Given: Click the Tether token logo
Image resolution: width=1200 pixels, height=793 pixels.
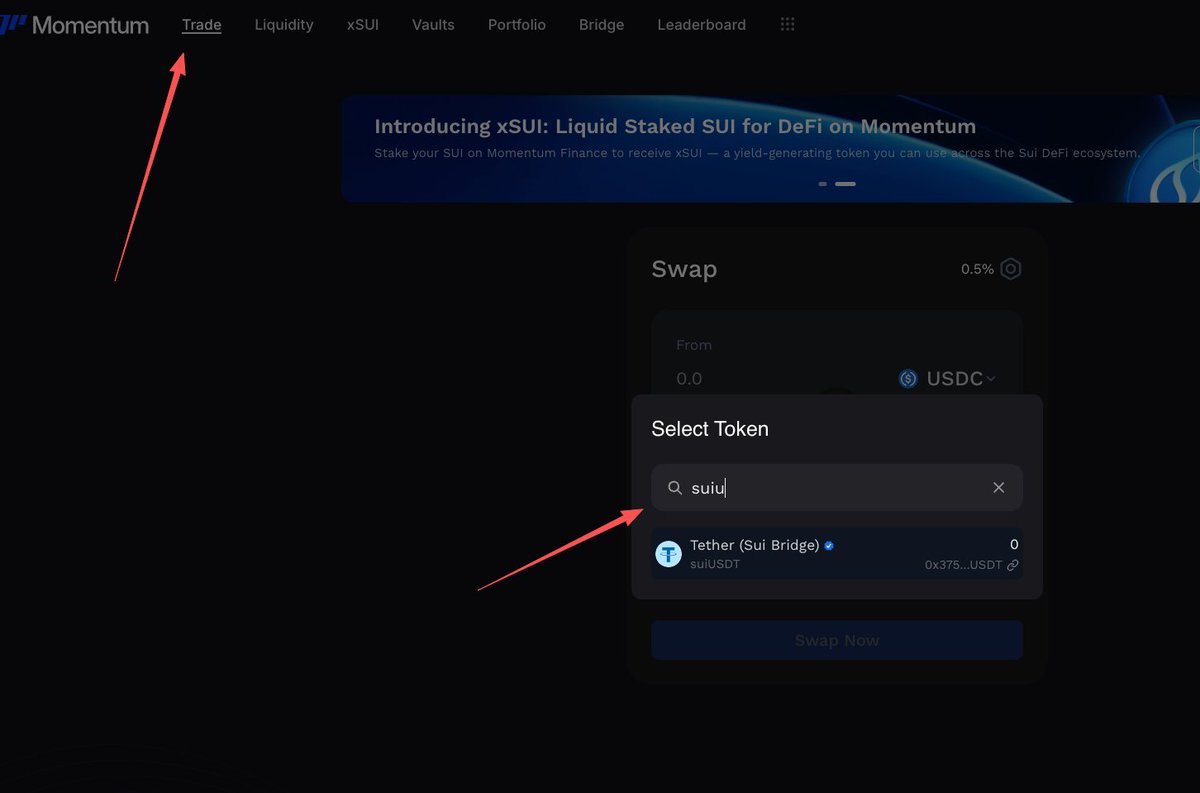Looking at the screenshot, I should pyautogui.click(x=668, y=554).
